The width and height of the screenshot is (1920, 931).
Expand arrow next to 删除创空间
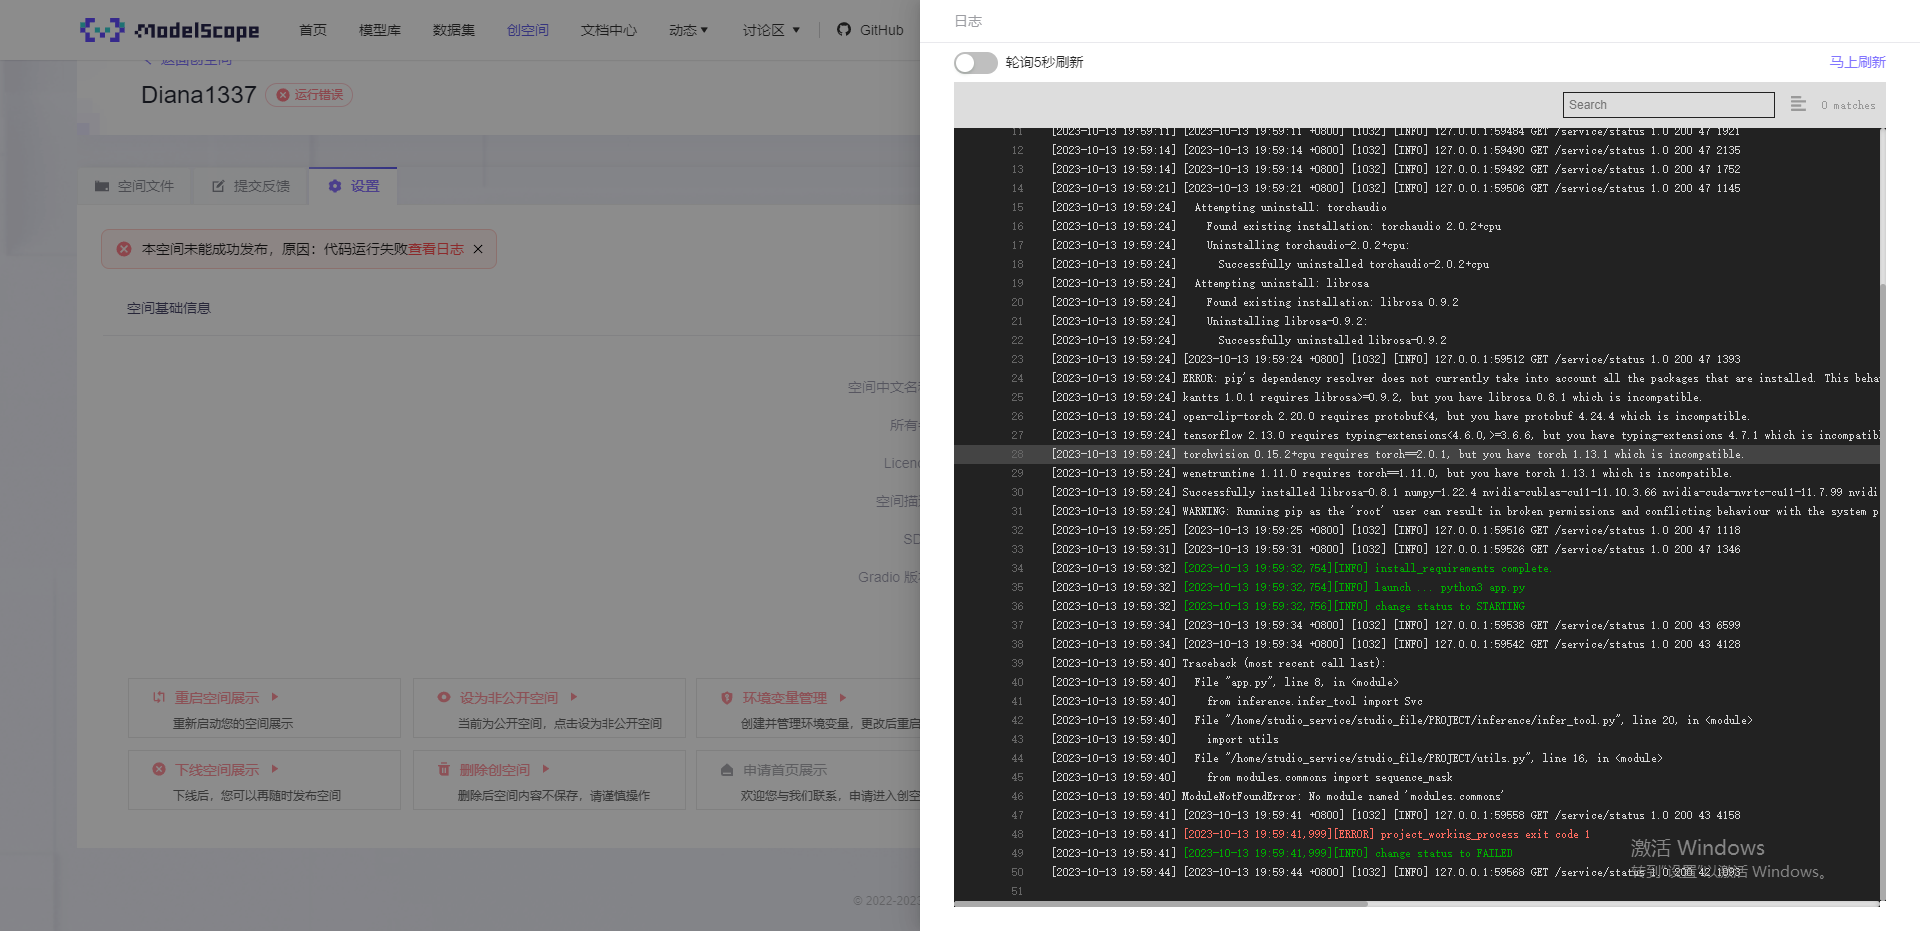pyautogui.click(x=546, y=769)
